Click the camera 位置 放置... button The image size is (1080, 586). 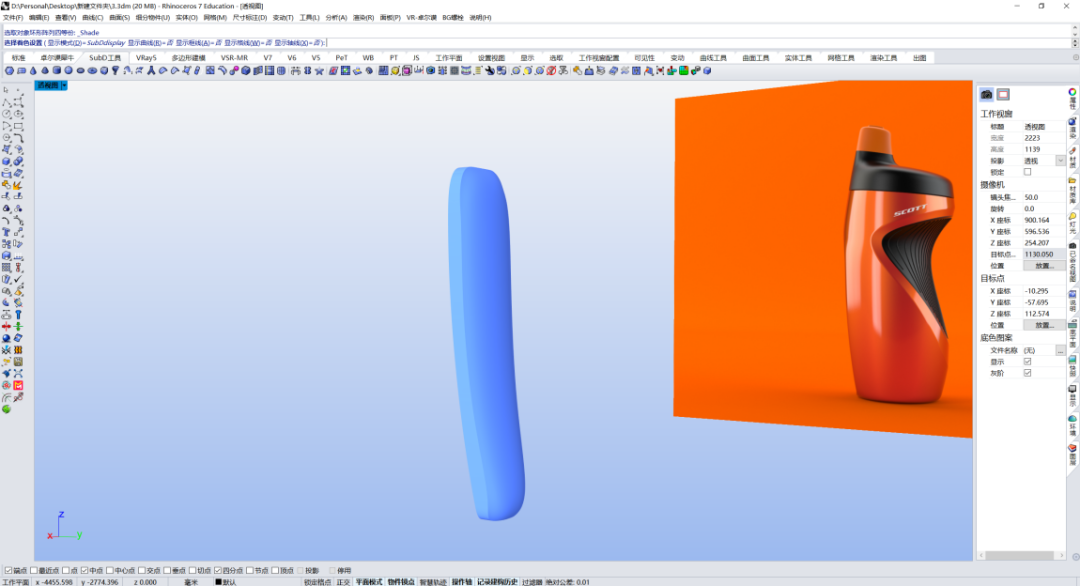(1043, 266)
